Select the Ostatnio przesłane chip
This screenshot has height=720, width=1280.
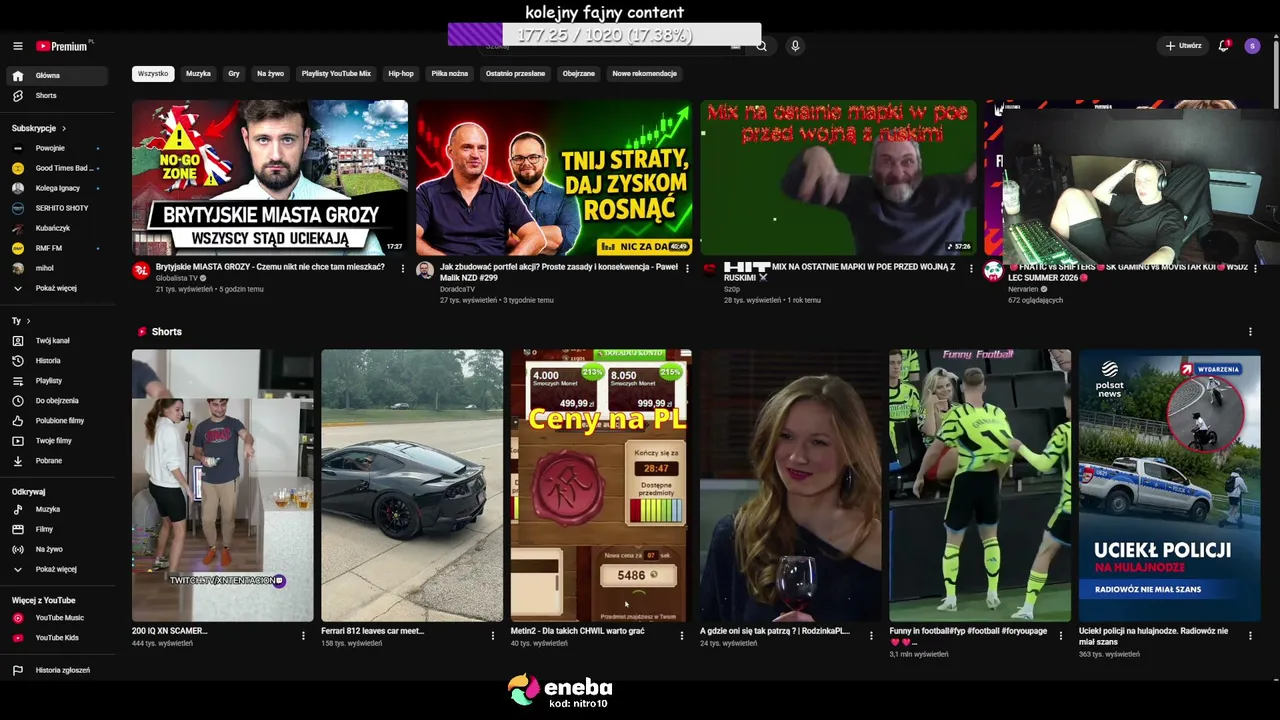tap(515, 74)
